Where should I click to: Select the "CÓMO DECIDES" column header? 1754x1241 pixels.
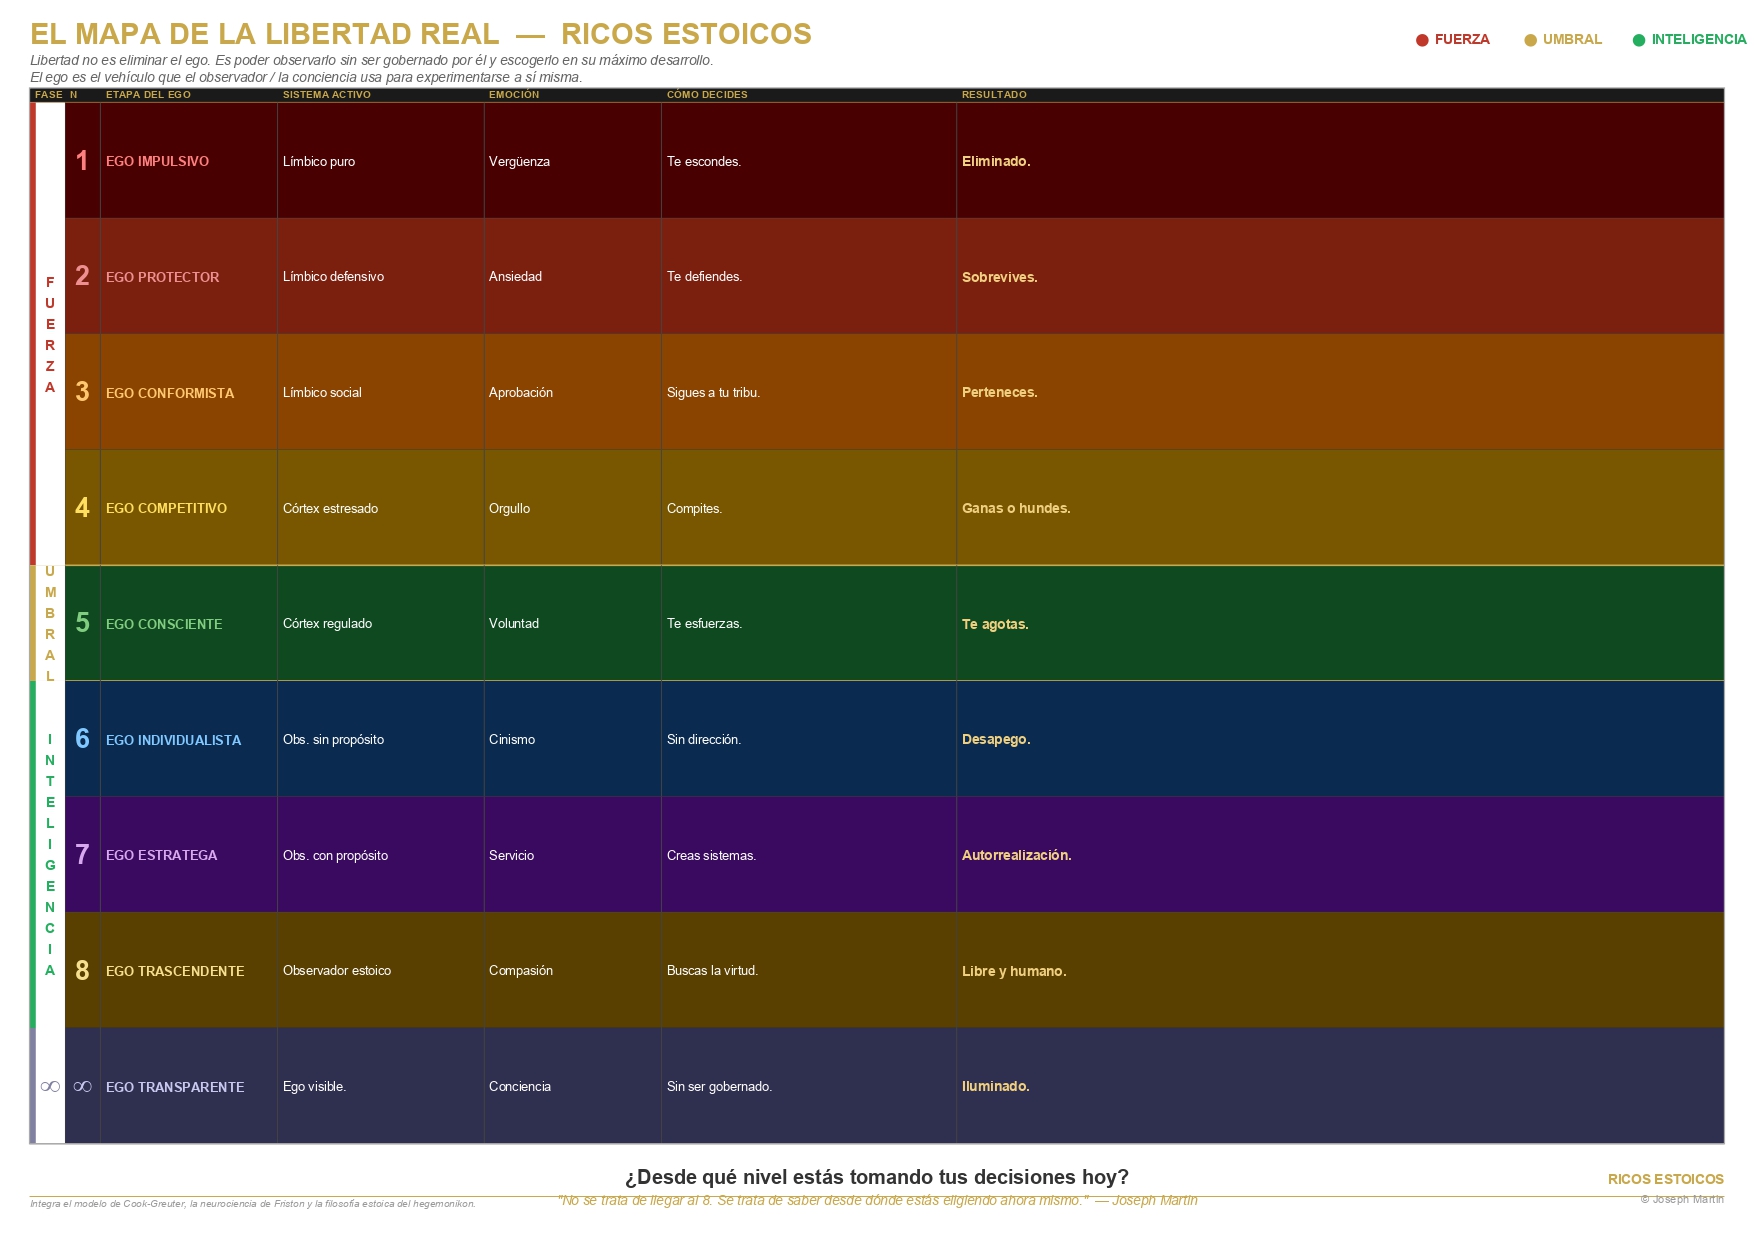click(x=707, y=95)
